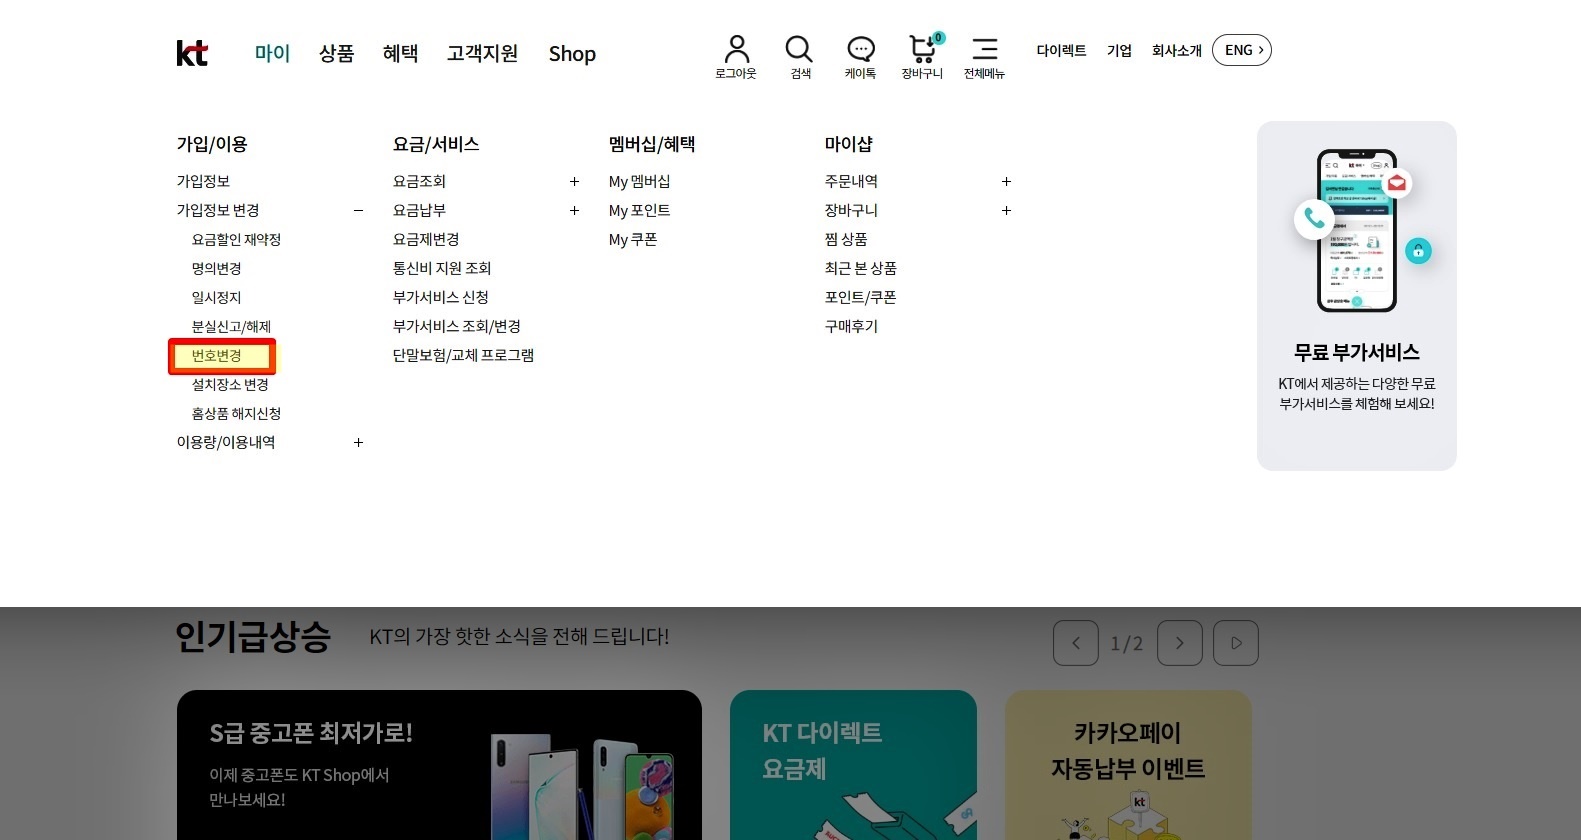Open 부가서비스 조회/변경 item
This screenshot has height=840, width=1581.
point(457,326)
